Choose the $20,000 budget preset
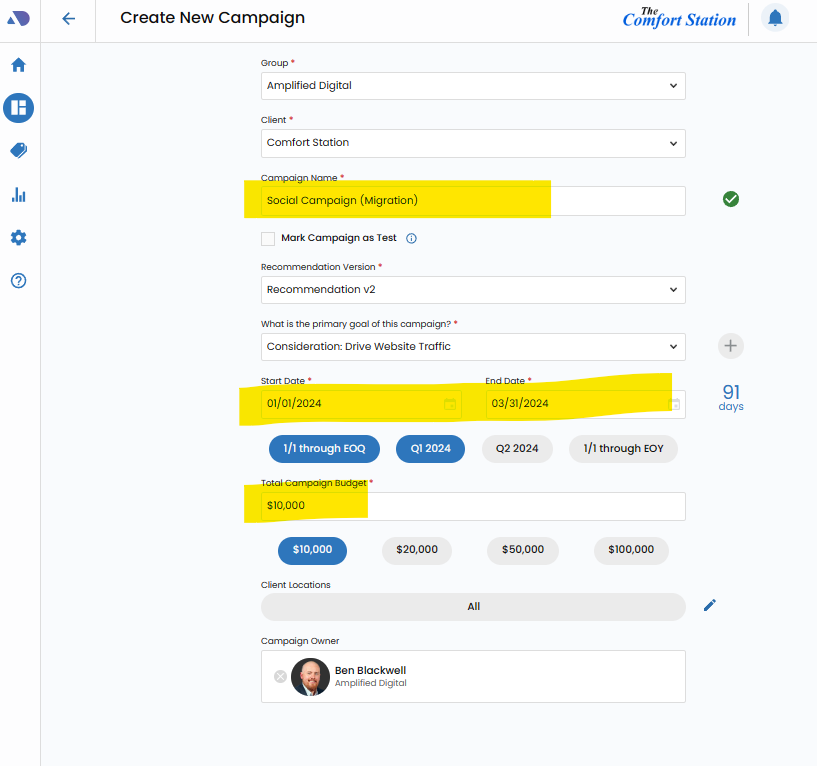This screenshot has height=766, width=817. tap(417, 550)
